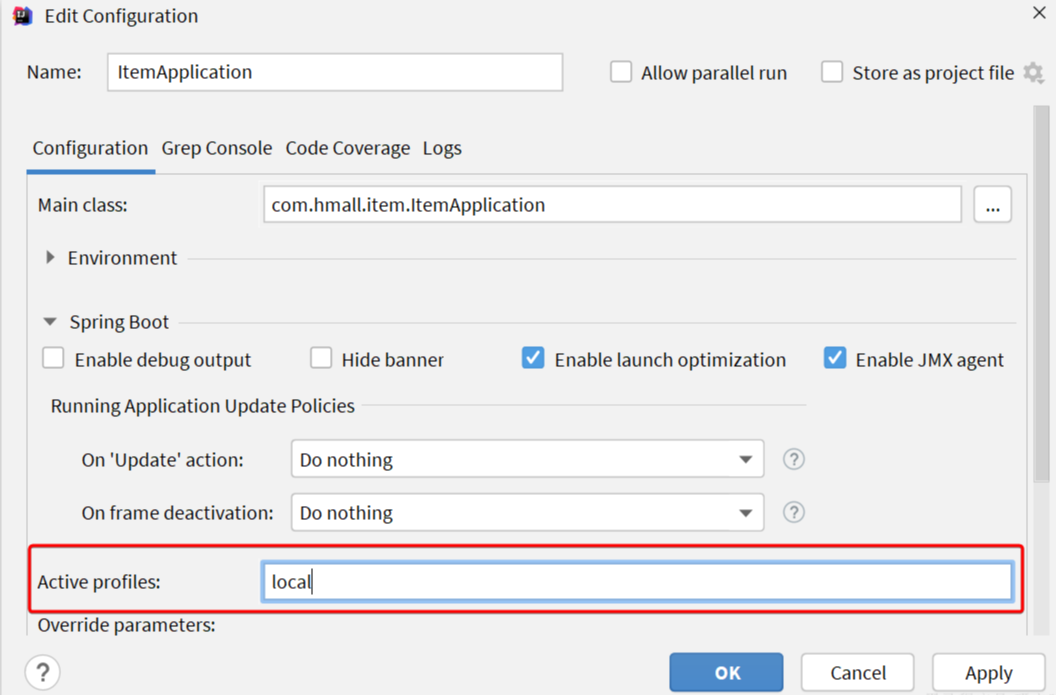Click the 'On frame deactivation:' label
Image resolution: width=1056 pixels, height=695 pixels.
pos(177,513)
